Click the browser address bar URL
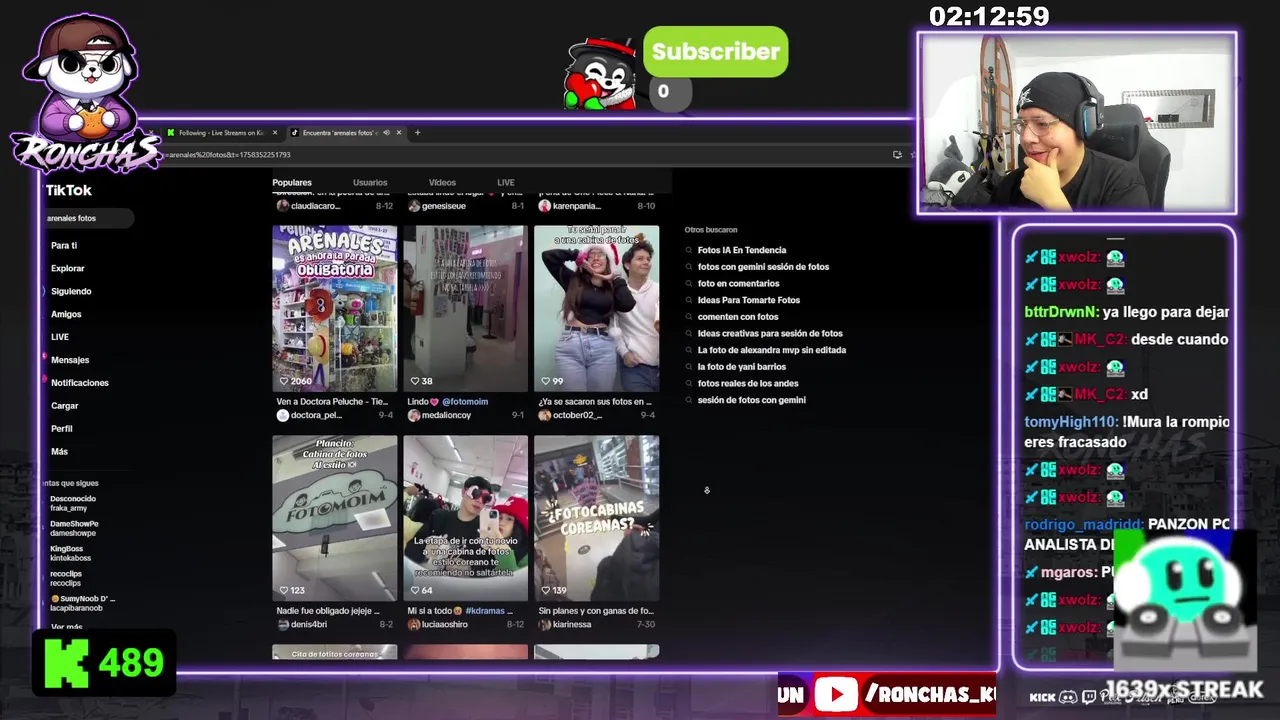 [228, 155]
